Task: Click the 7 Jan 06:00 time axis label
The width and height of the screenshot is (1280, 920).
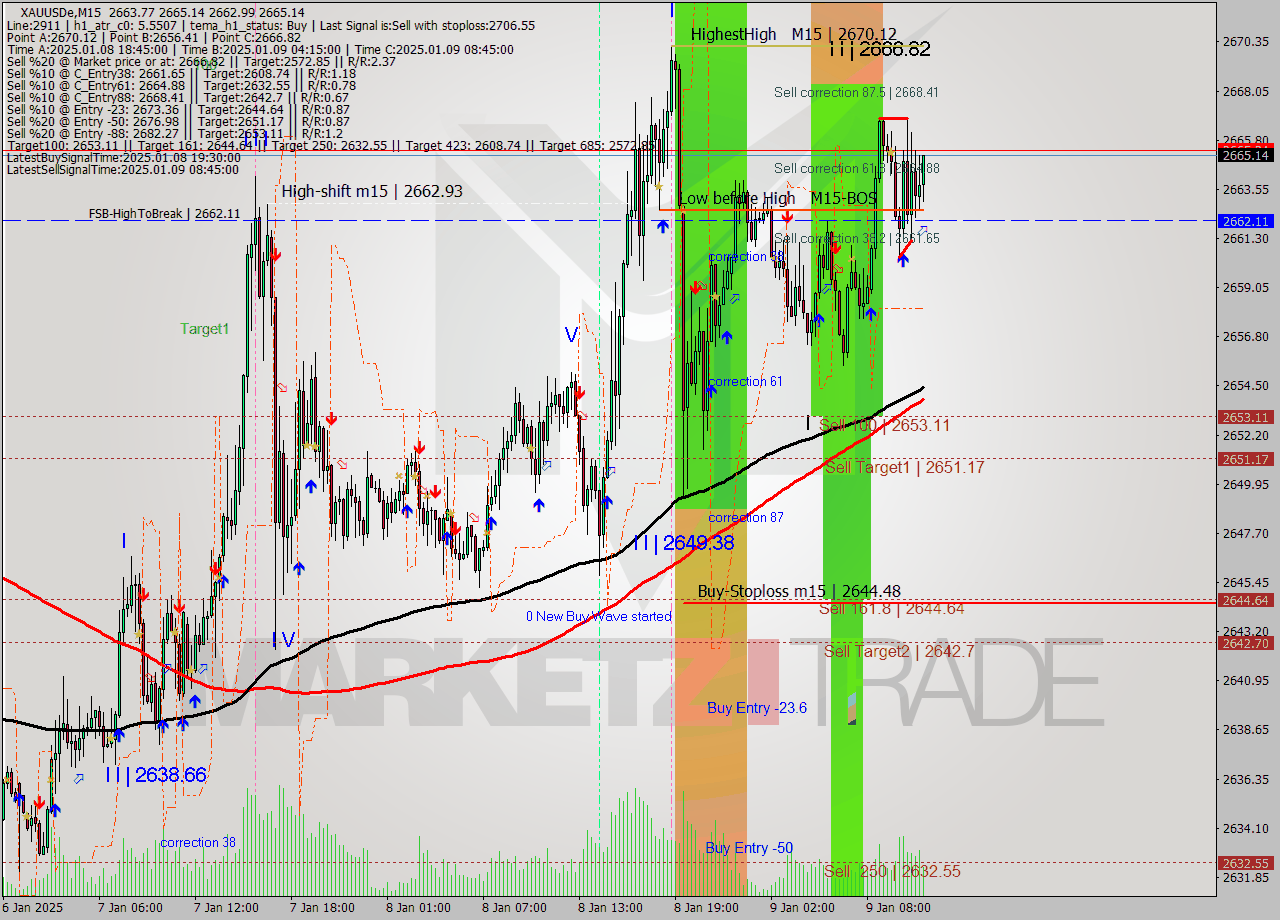Action: [x=129, y=908]
